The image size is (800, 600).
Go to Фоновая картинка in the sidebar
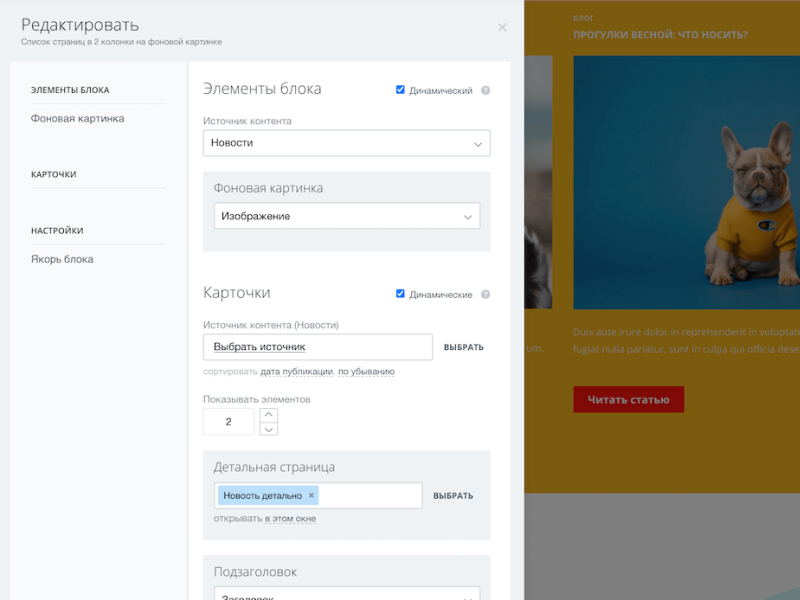[78, 118]
